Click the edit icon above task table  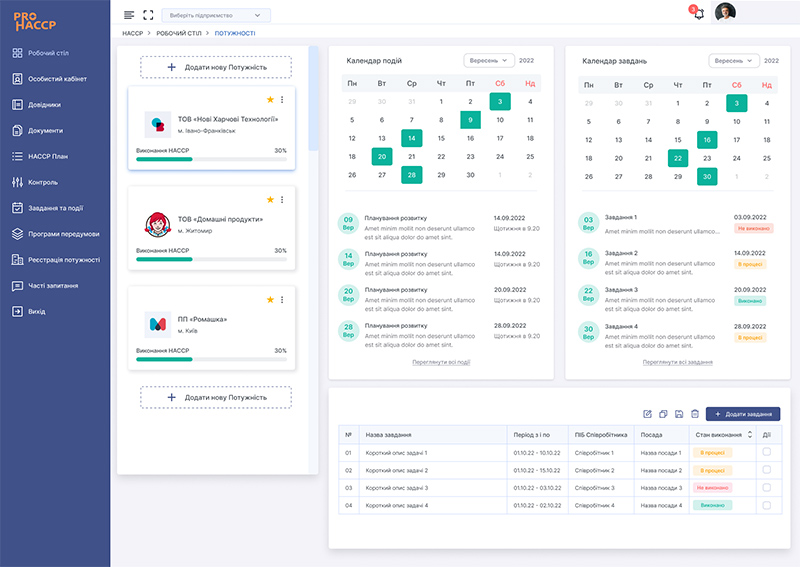647,414
